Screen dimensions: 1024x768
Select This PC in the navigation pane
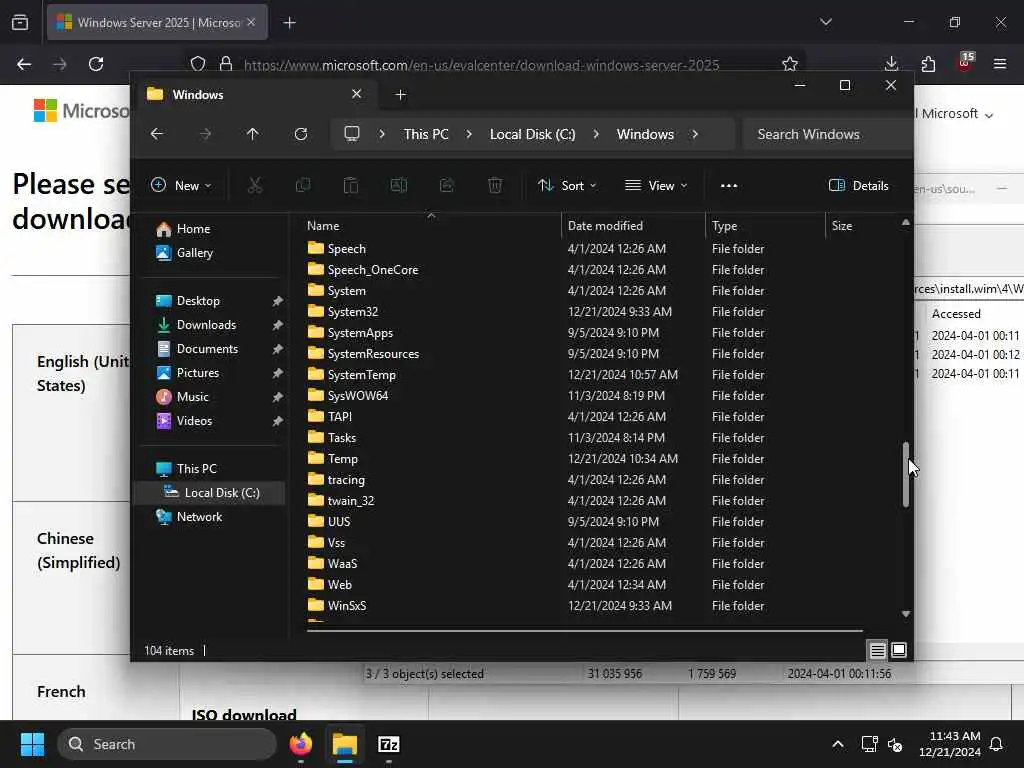(197, 469)
